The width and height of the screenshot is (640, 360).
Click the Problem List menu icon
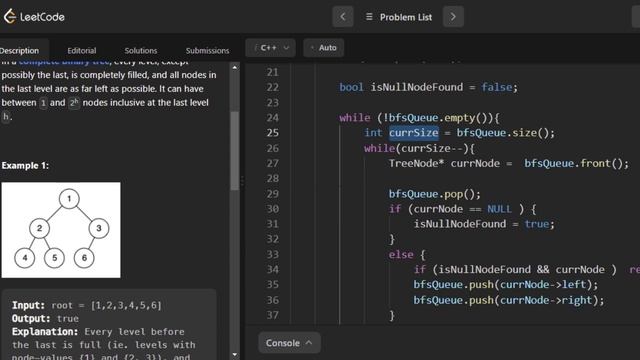(369, 17)
